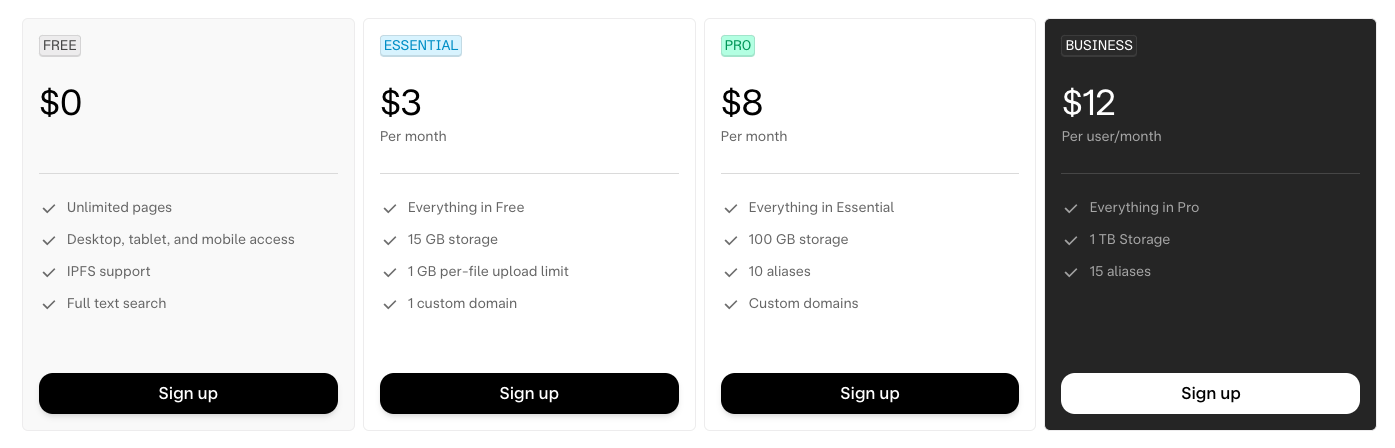Click checkmark beside Full text search
The height and width of the screenshot is (448, 1395).
(48, 304)
